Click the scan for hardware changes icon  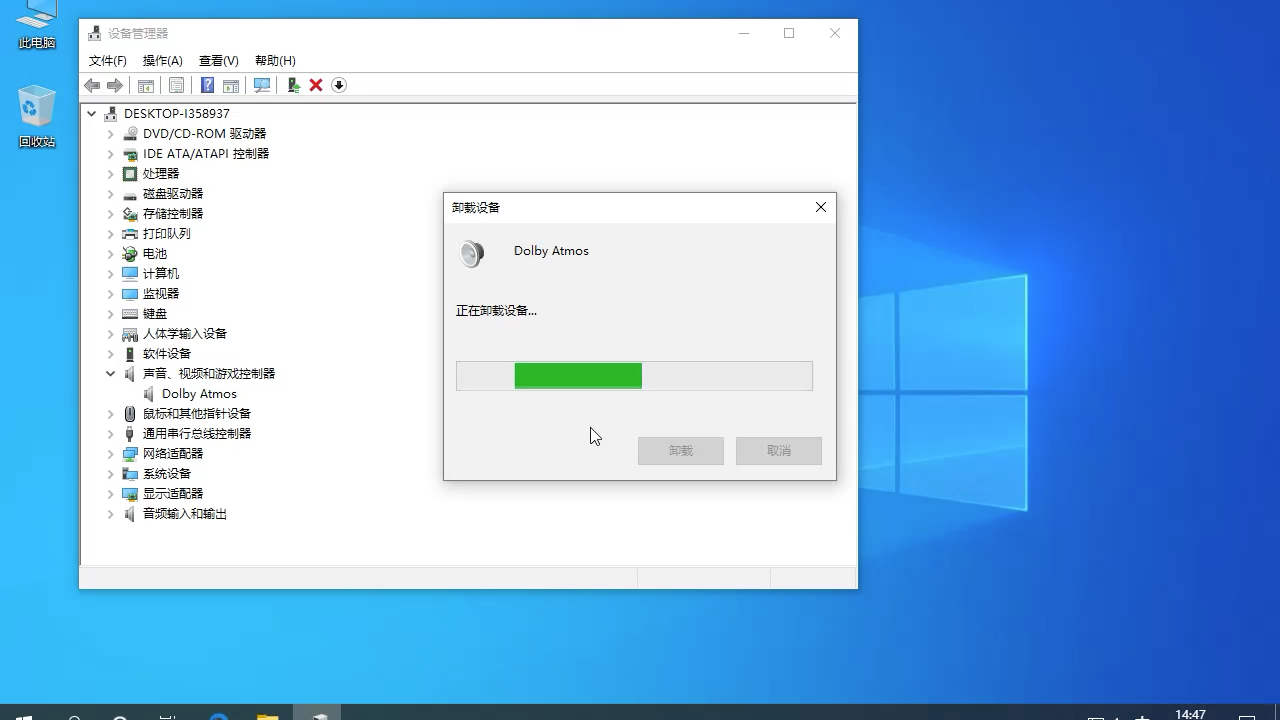[x=262, y=86]
